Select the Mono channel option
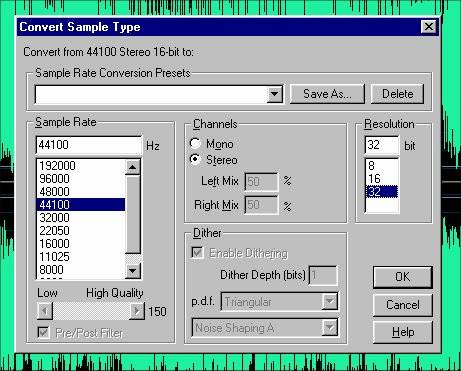This screenshot has height=371, width=461. pos(195,143)
